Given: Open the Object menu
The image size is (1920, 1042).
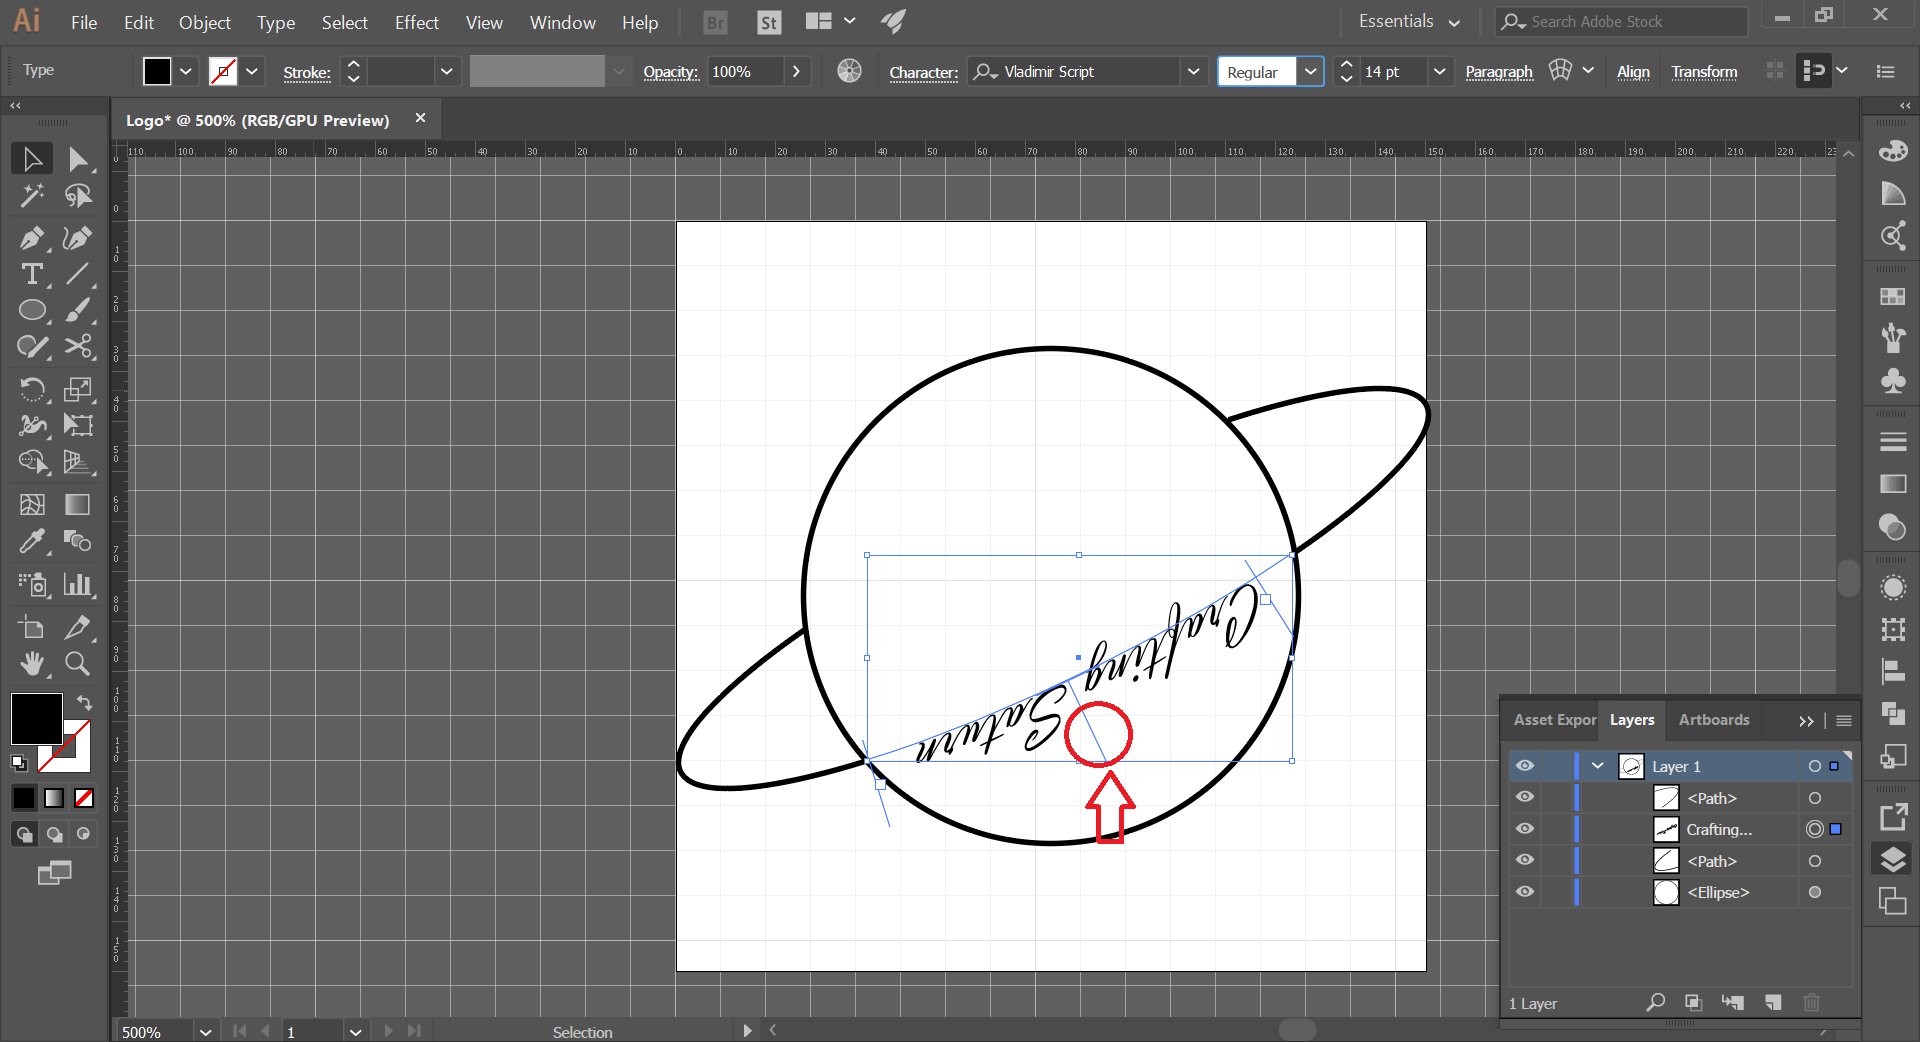Looking at the screenshot, I should tap(204, 22).
